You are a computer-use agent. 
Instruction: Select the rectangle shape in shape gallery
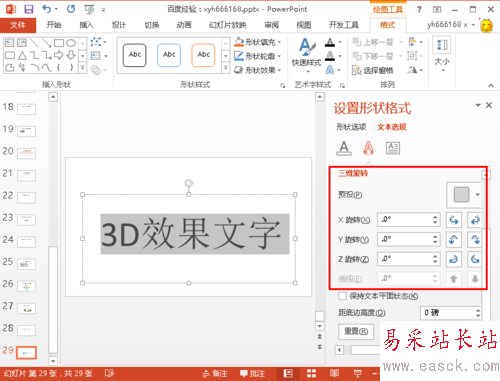pos(59,43)
